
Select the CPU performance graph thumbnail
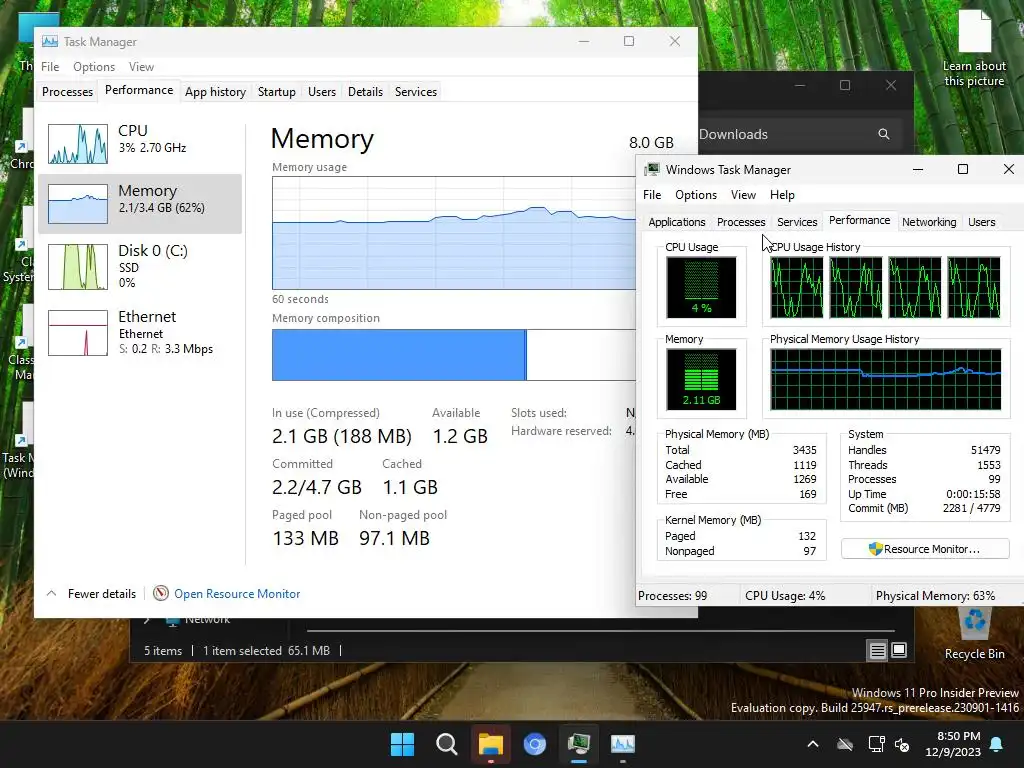78,144
